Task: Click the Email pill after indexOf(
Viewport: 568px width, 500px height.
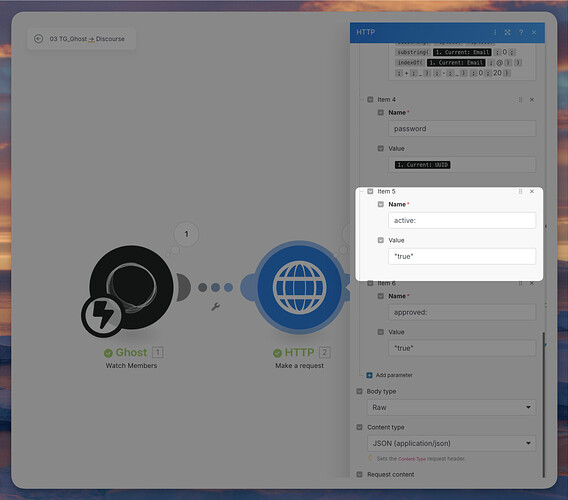Action: pos(456,63)
